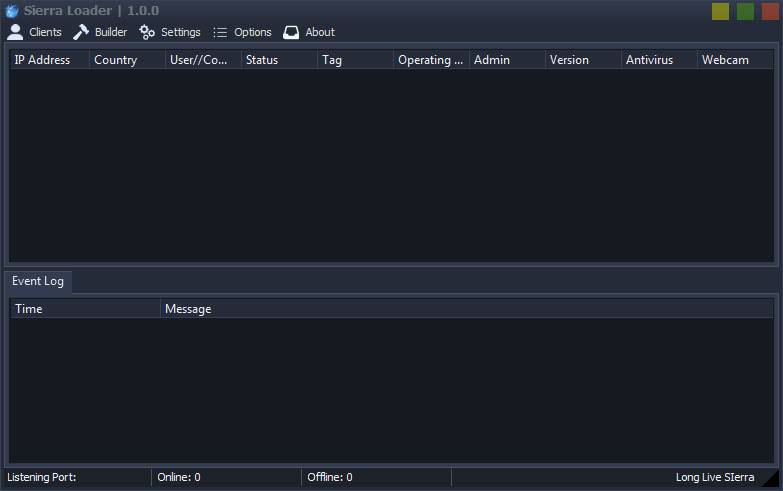Click the Settings gears icon
Viewport: 783px width, 491px height.
[x=147, y=32]
